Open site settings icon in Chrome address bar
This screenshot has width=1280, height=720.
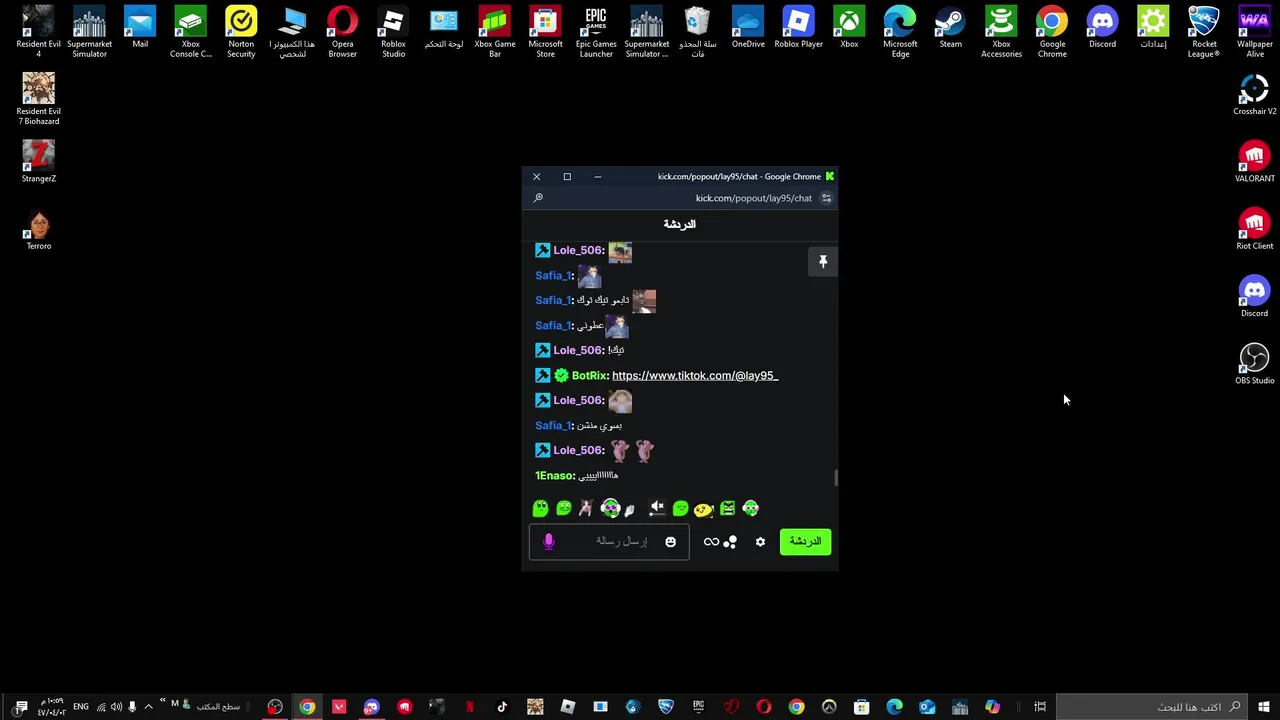pyautogui.click(x=826, y=198)
